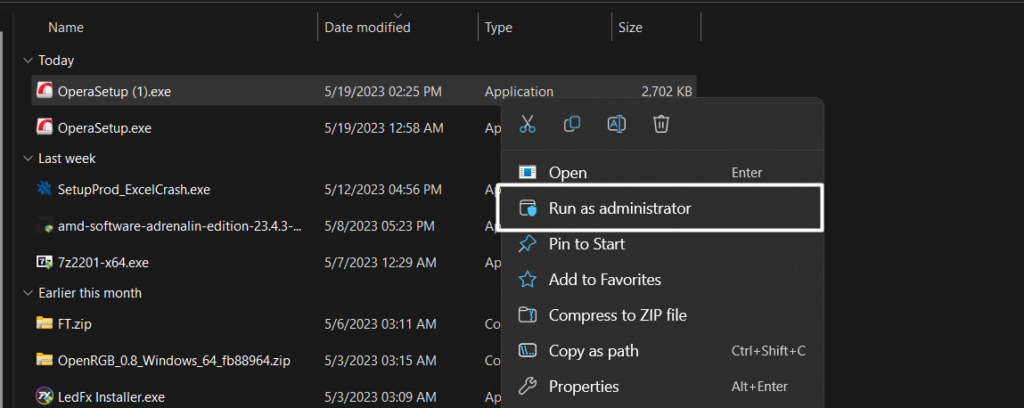Click the Delete trash icon
1024x408 pixels.
[660, 124]
